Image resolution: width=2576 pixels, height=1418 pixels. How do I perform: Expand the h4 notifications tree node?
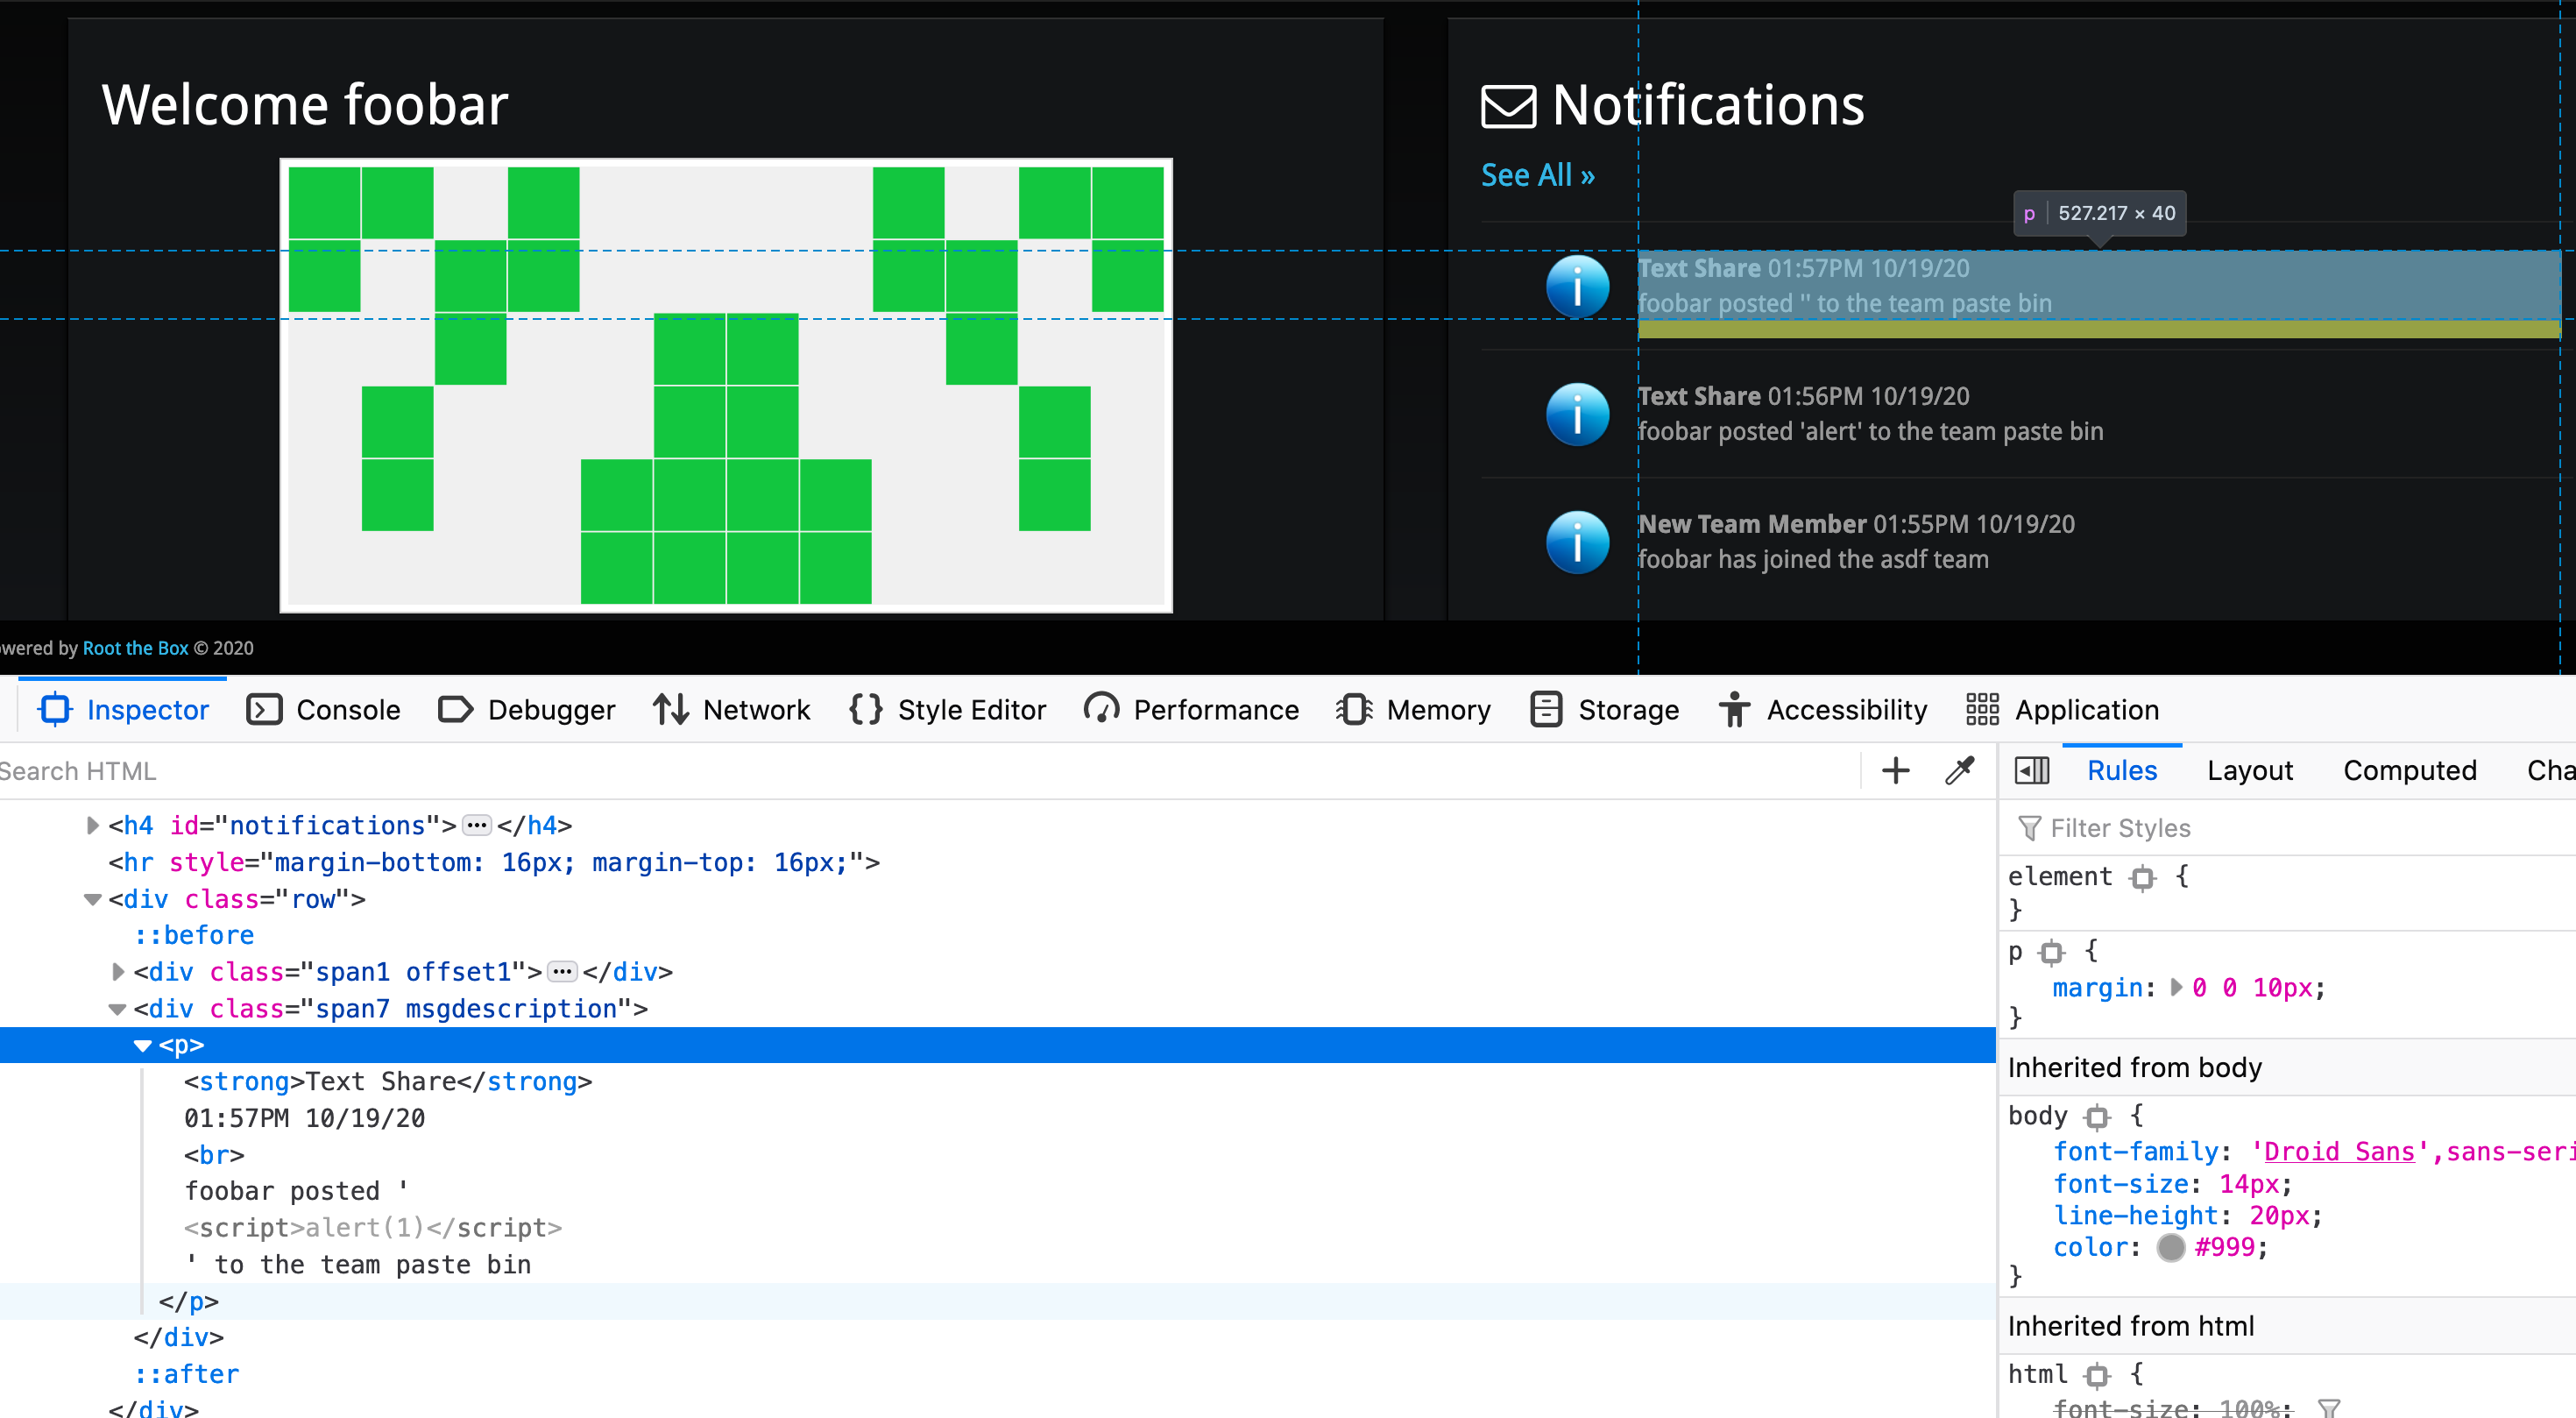point(93,826)
